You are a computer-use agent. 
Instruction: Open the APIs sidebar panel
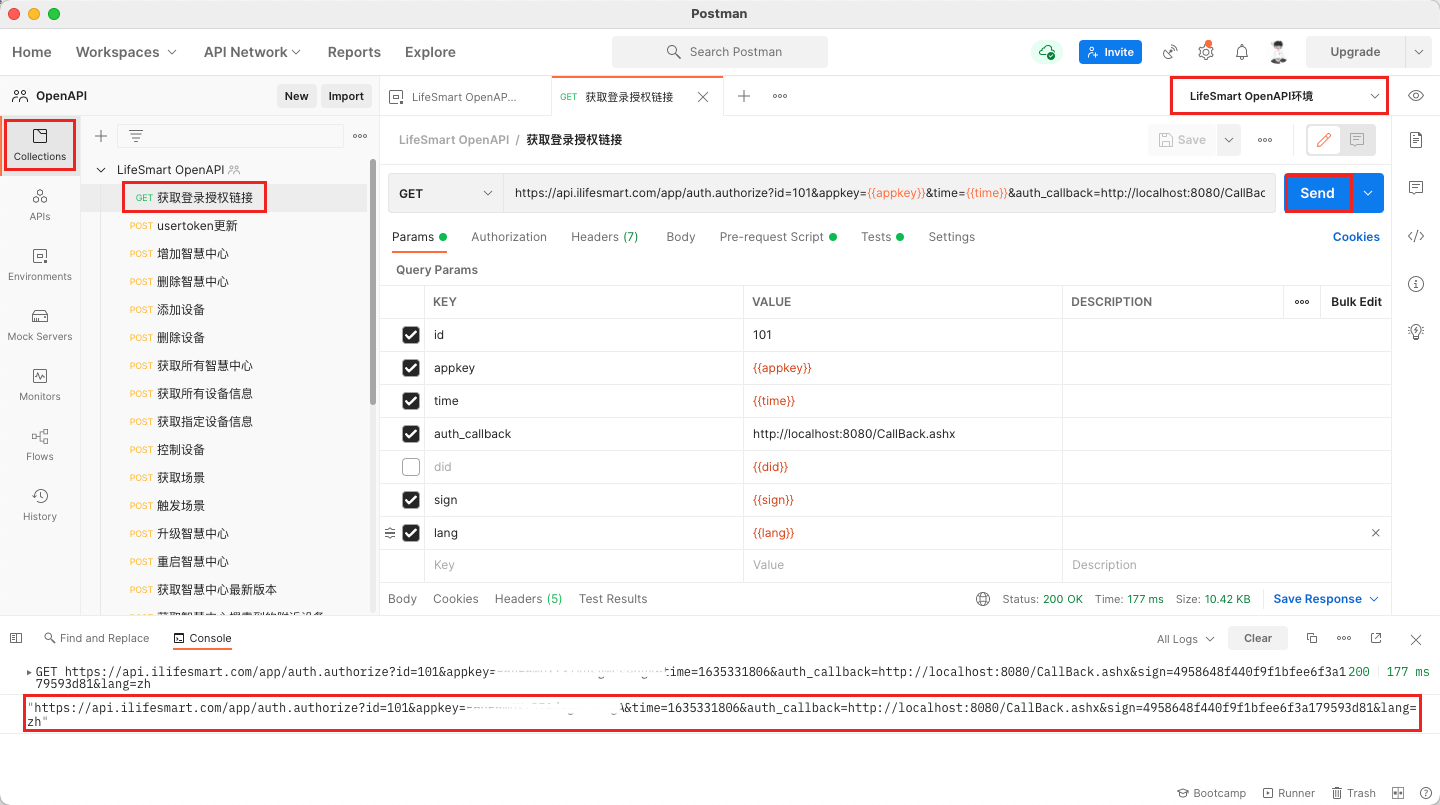point(40,205)
